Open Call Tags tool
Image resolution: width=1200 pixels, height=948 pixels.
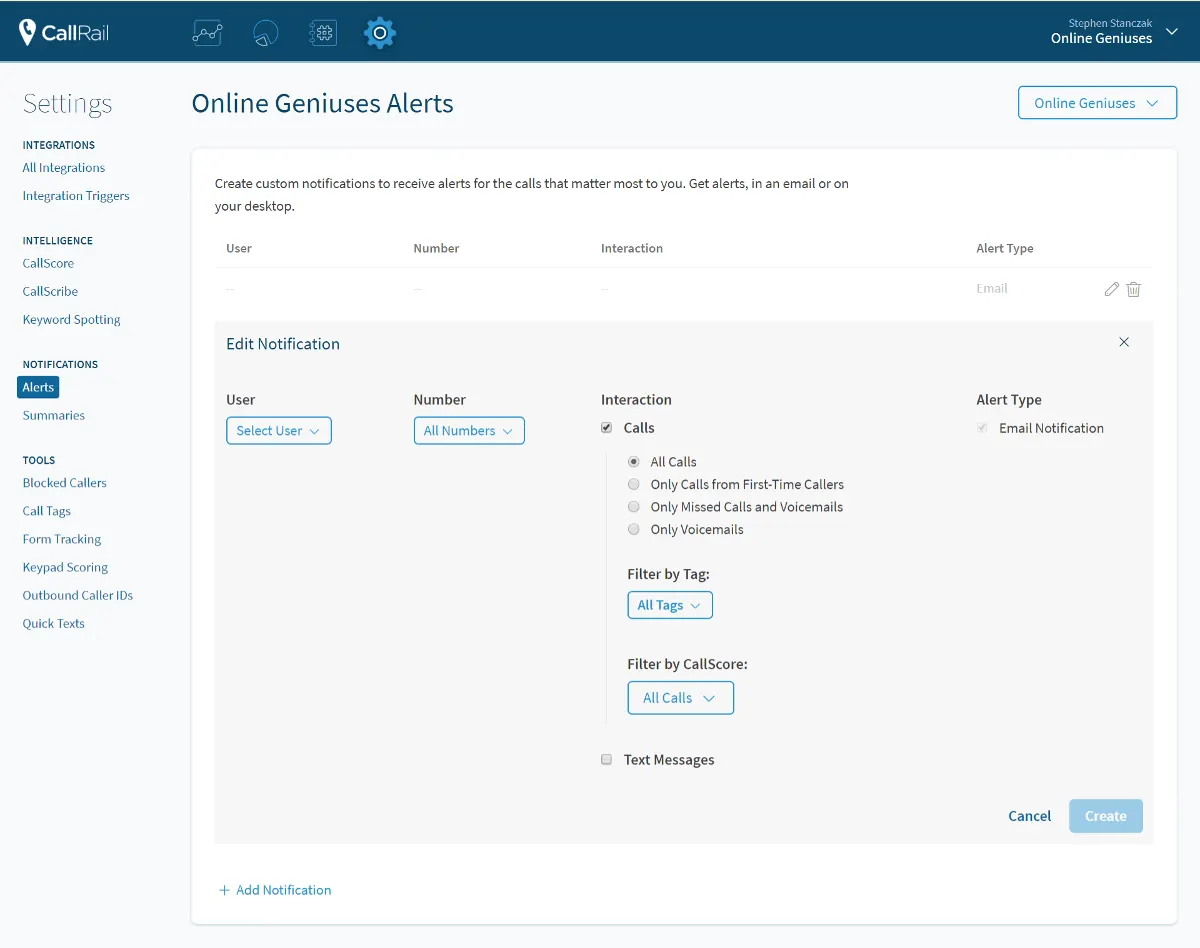tap(47, 511)
